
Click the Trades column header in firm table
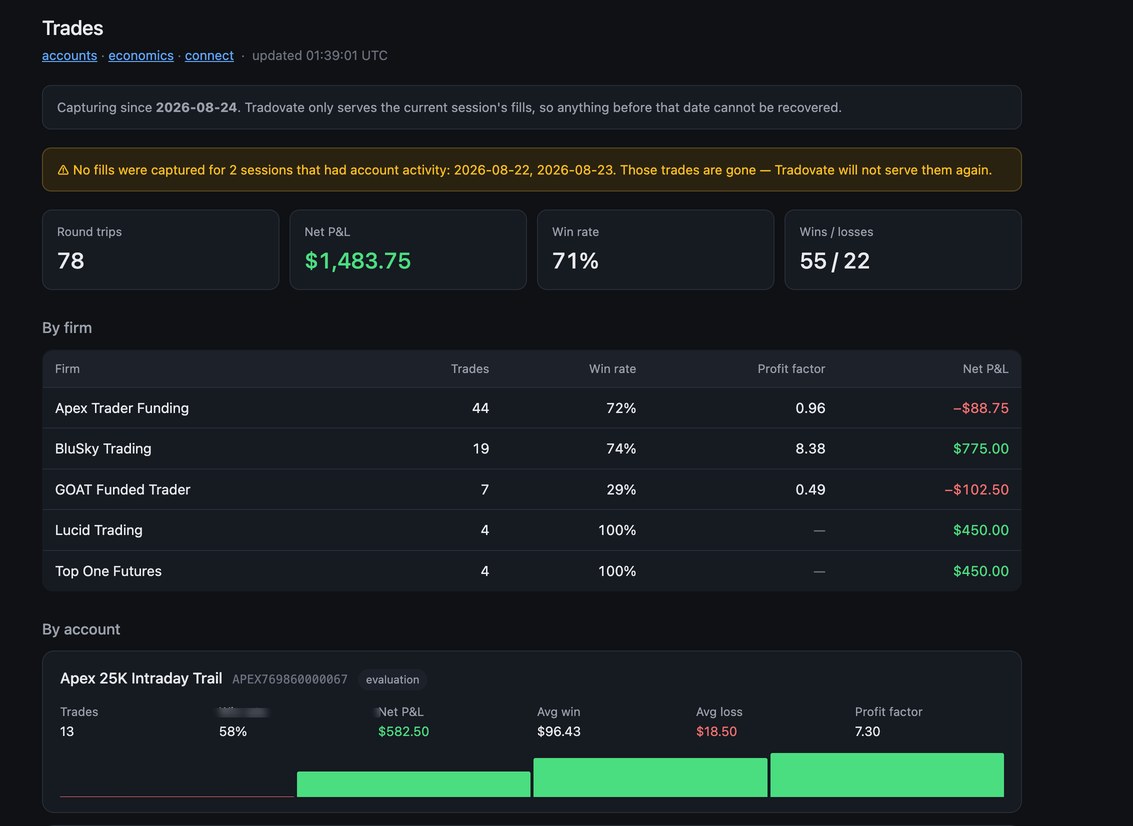(470, 369)
